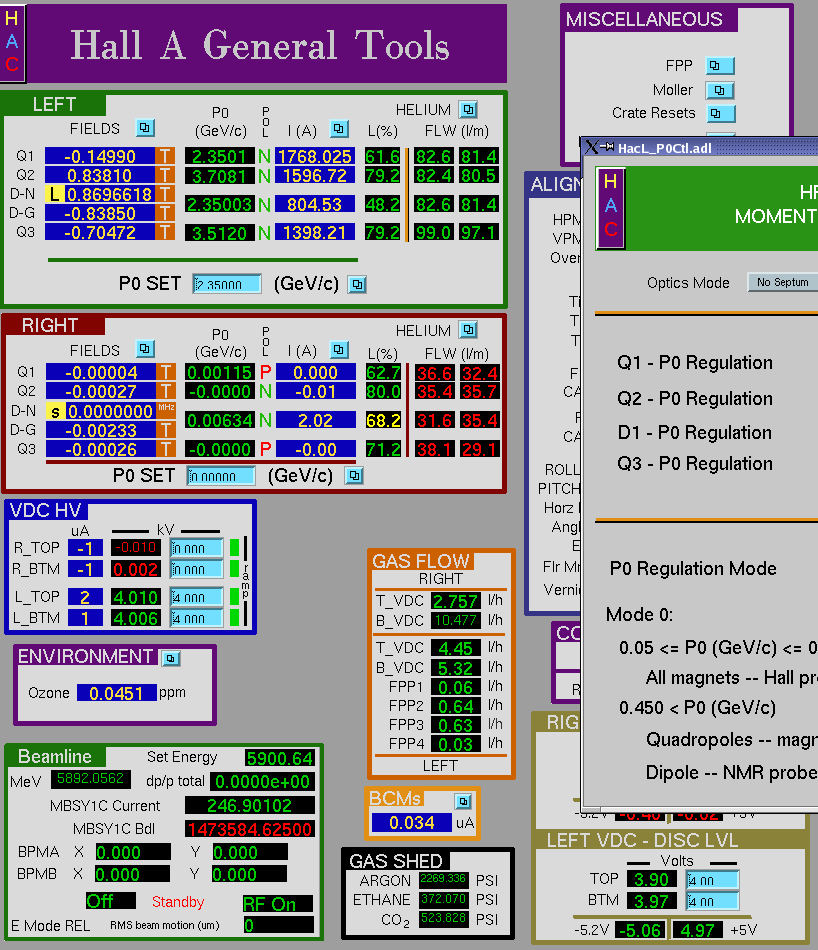Edit L_BTM VDC HV setpoint field
Viewport: 818px width, 950px height.
(x=196, y=618)
